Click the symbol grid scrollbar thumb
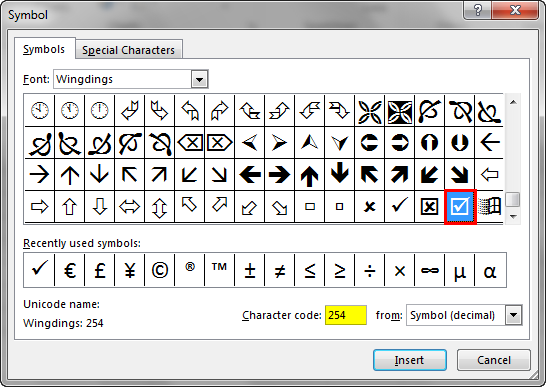This screenshot has width=546, height=387. coord(513,200)
